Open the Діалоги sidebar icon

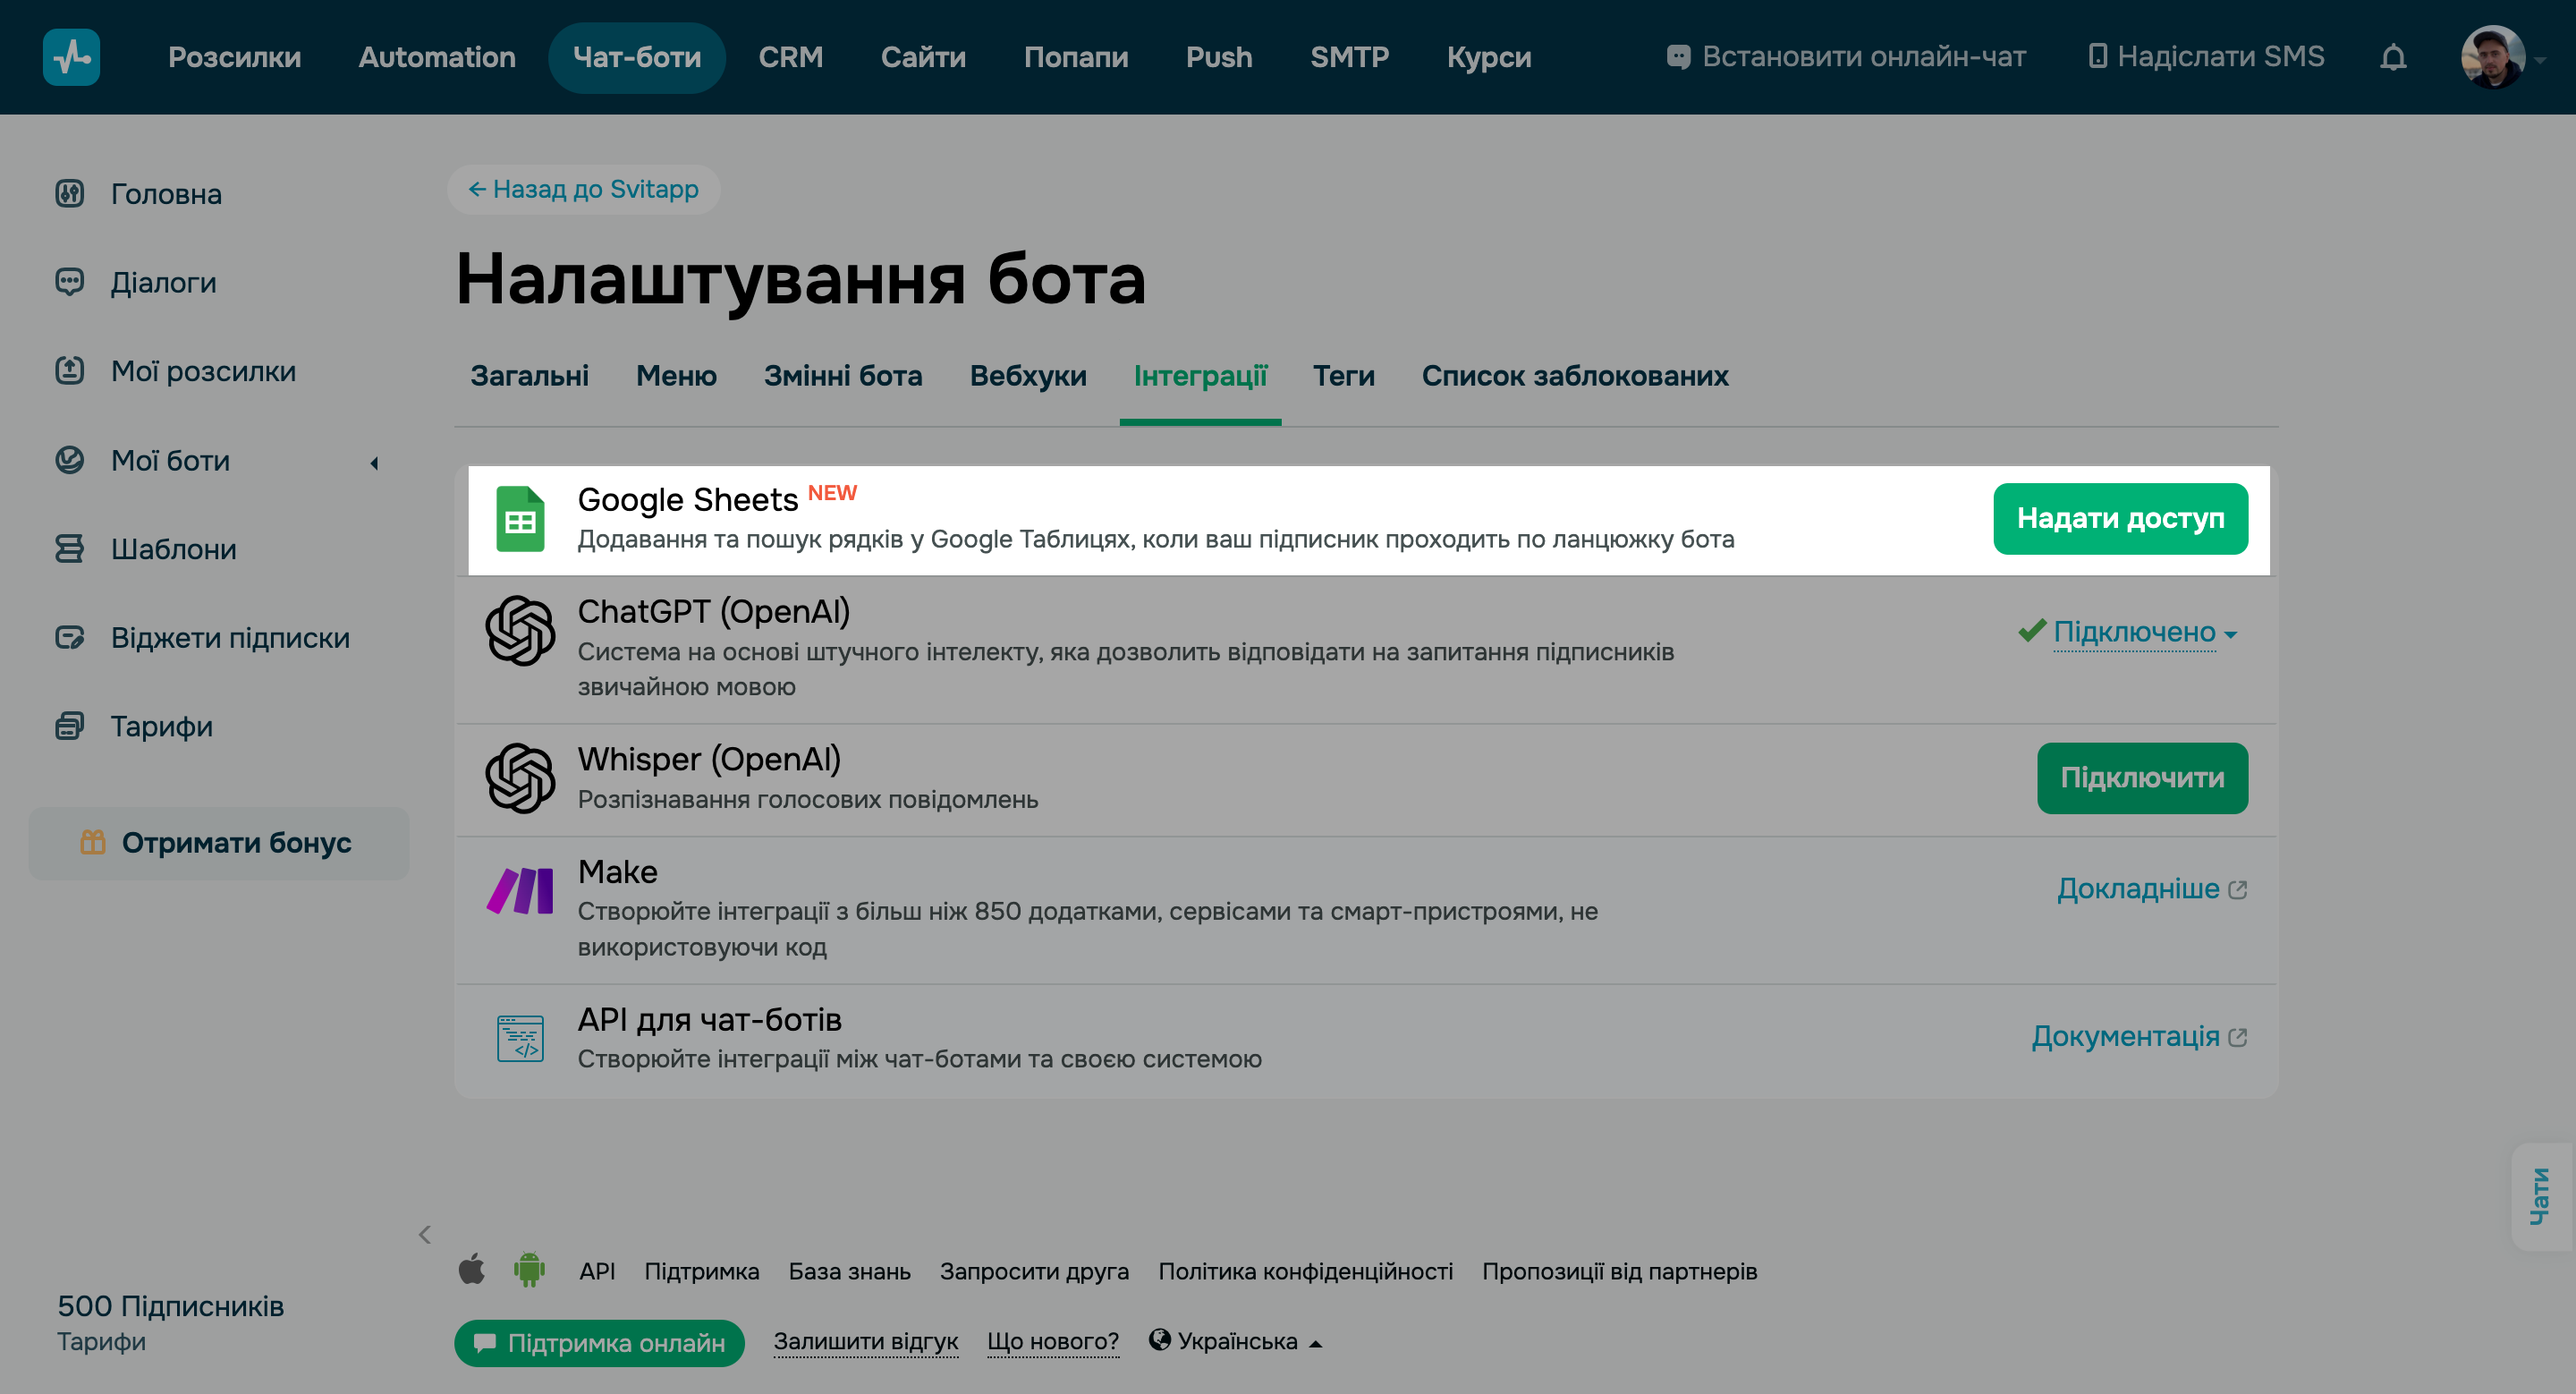point(70,282)
